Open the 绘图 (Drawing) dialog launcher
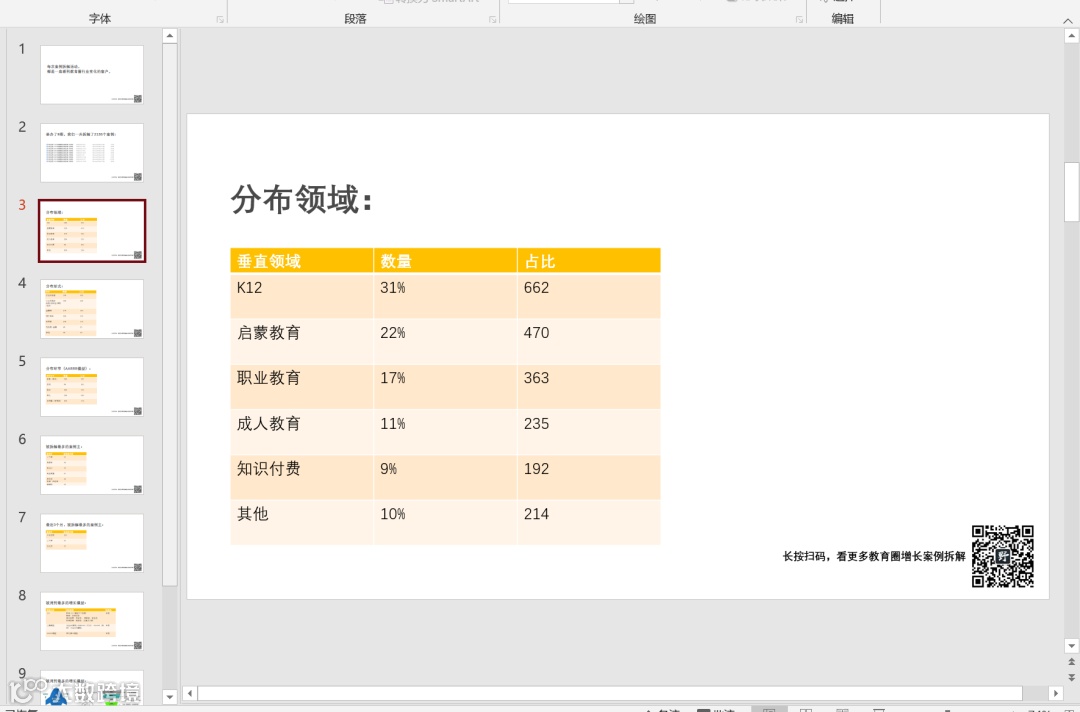 point(799,19)
